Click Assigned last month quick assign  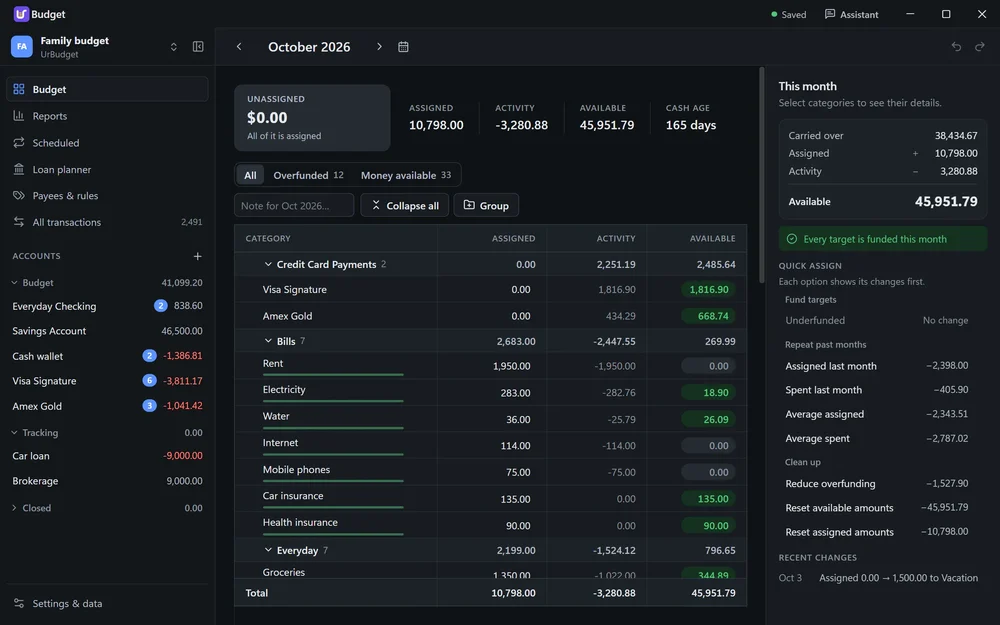pos(876,365)
